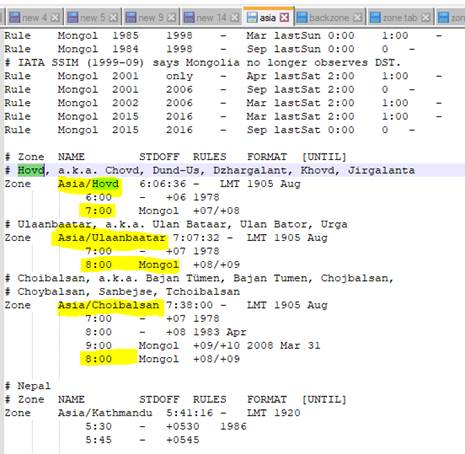Click the disk icon on the asia tab
The height and width of the screenshot is (454, 465).
point(252,17)
